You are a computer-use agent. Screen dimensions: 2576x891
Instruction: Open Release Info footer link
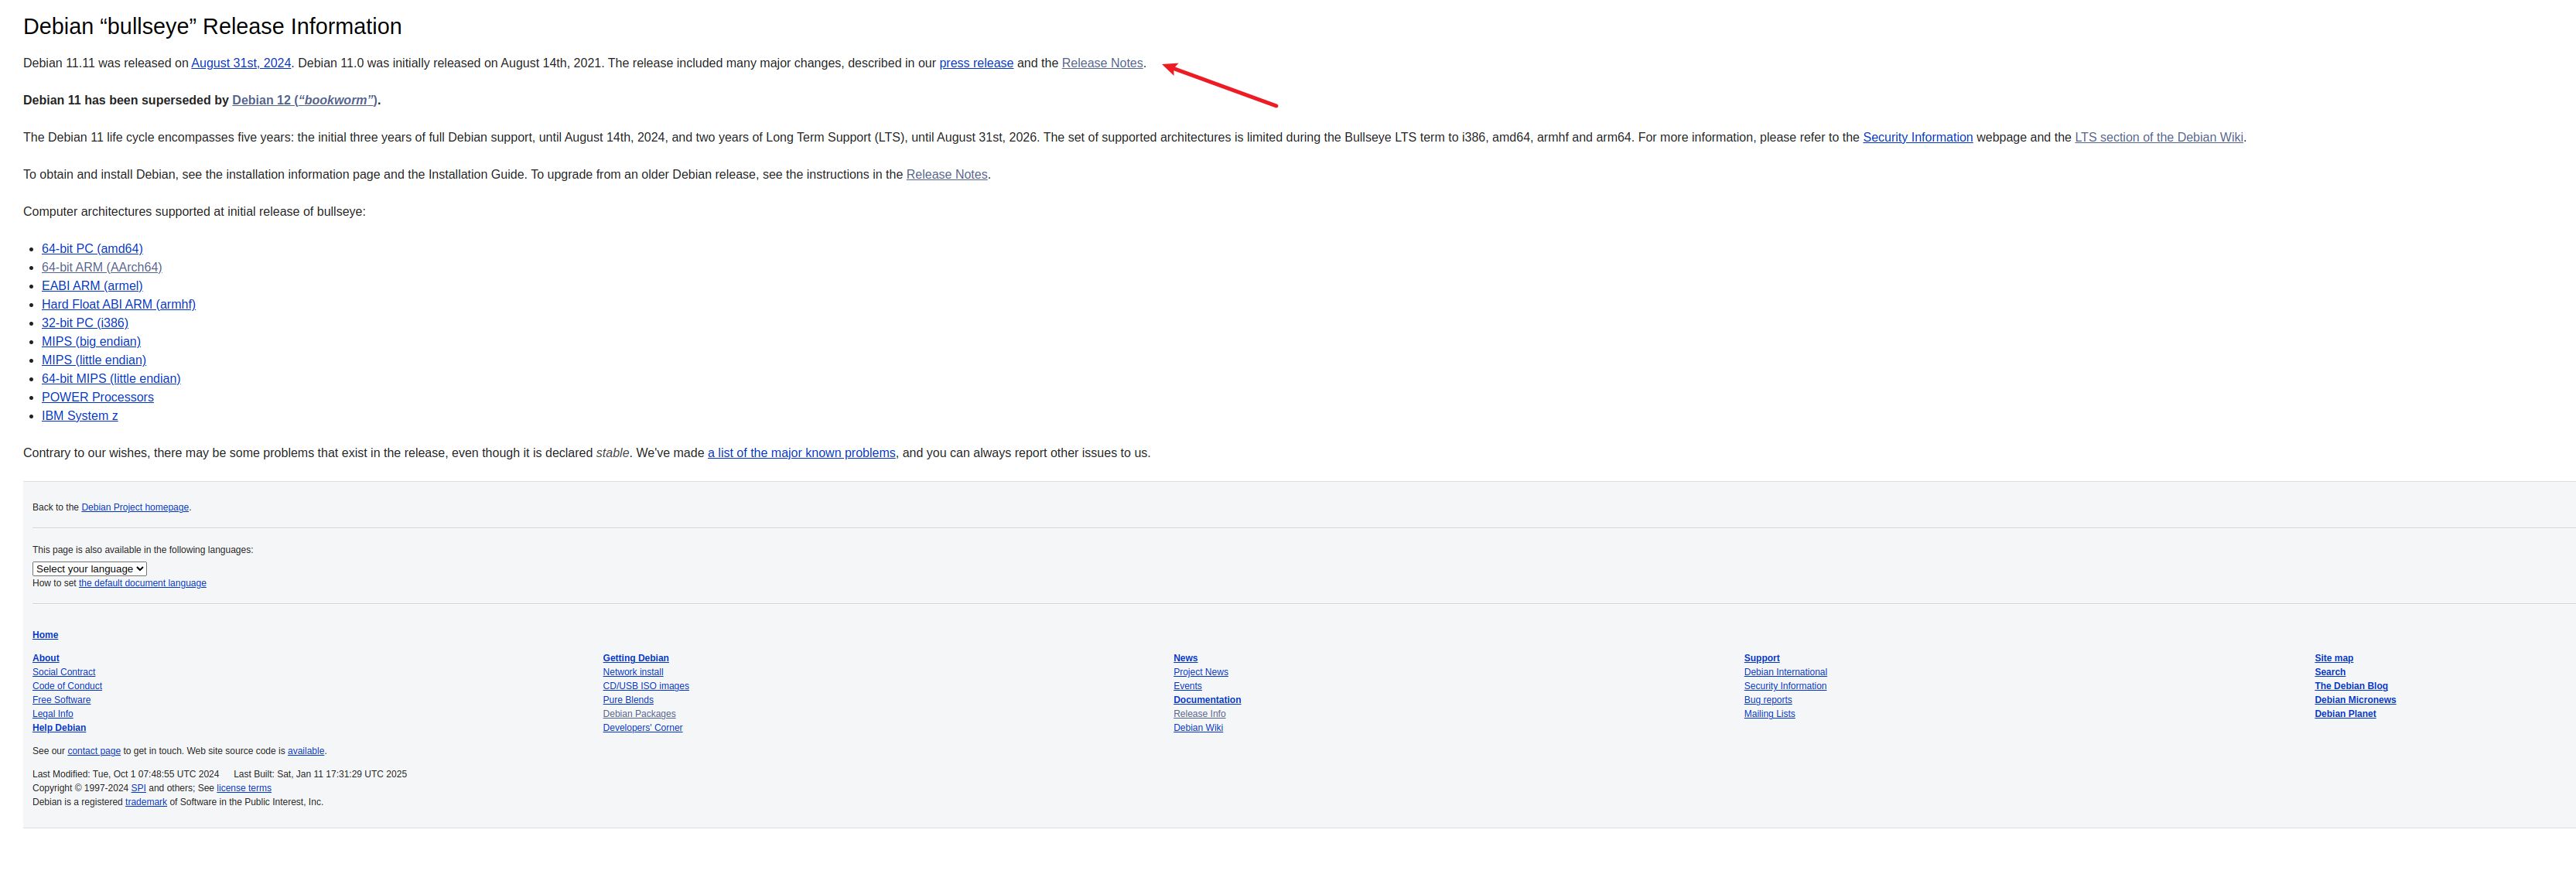[1200, 714]
